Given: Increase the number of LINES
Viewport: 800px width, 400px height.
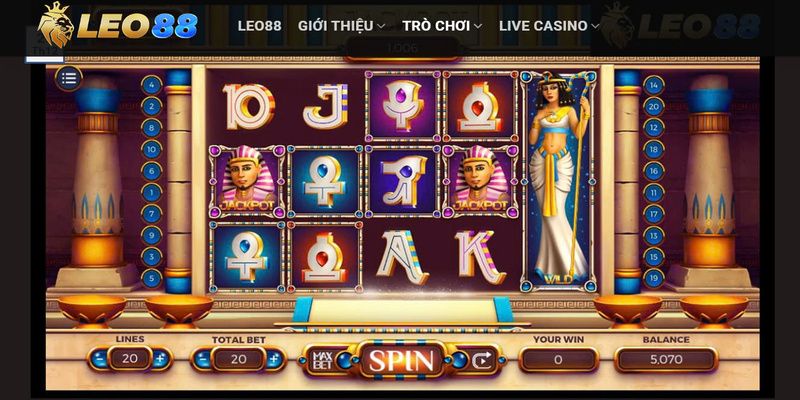Looking at the screenshot, I should 160,359.
